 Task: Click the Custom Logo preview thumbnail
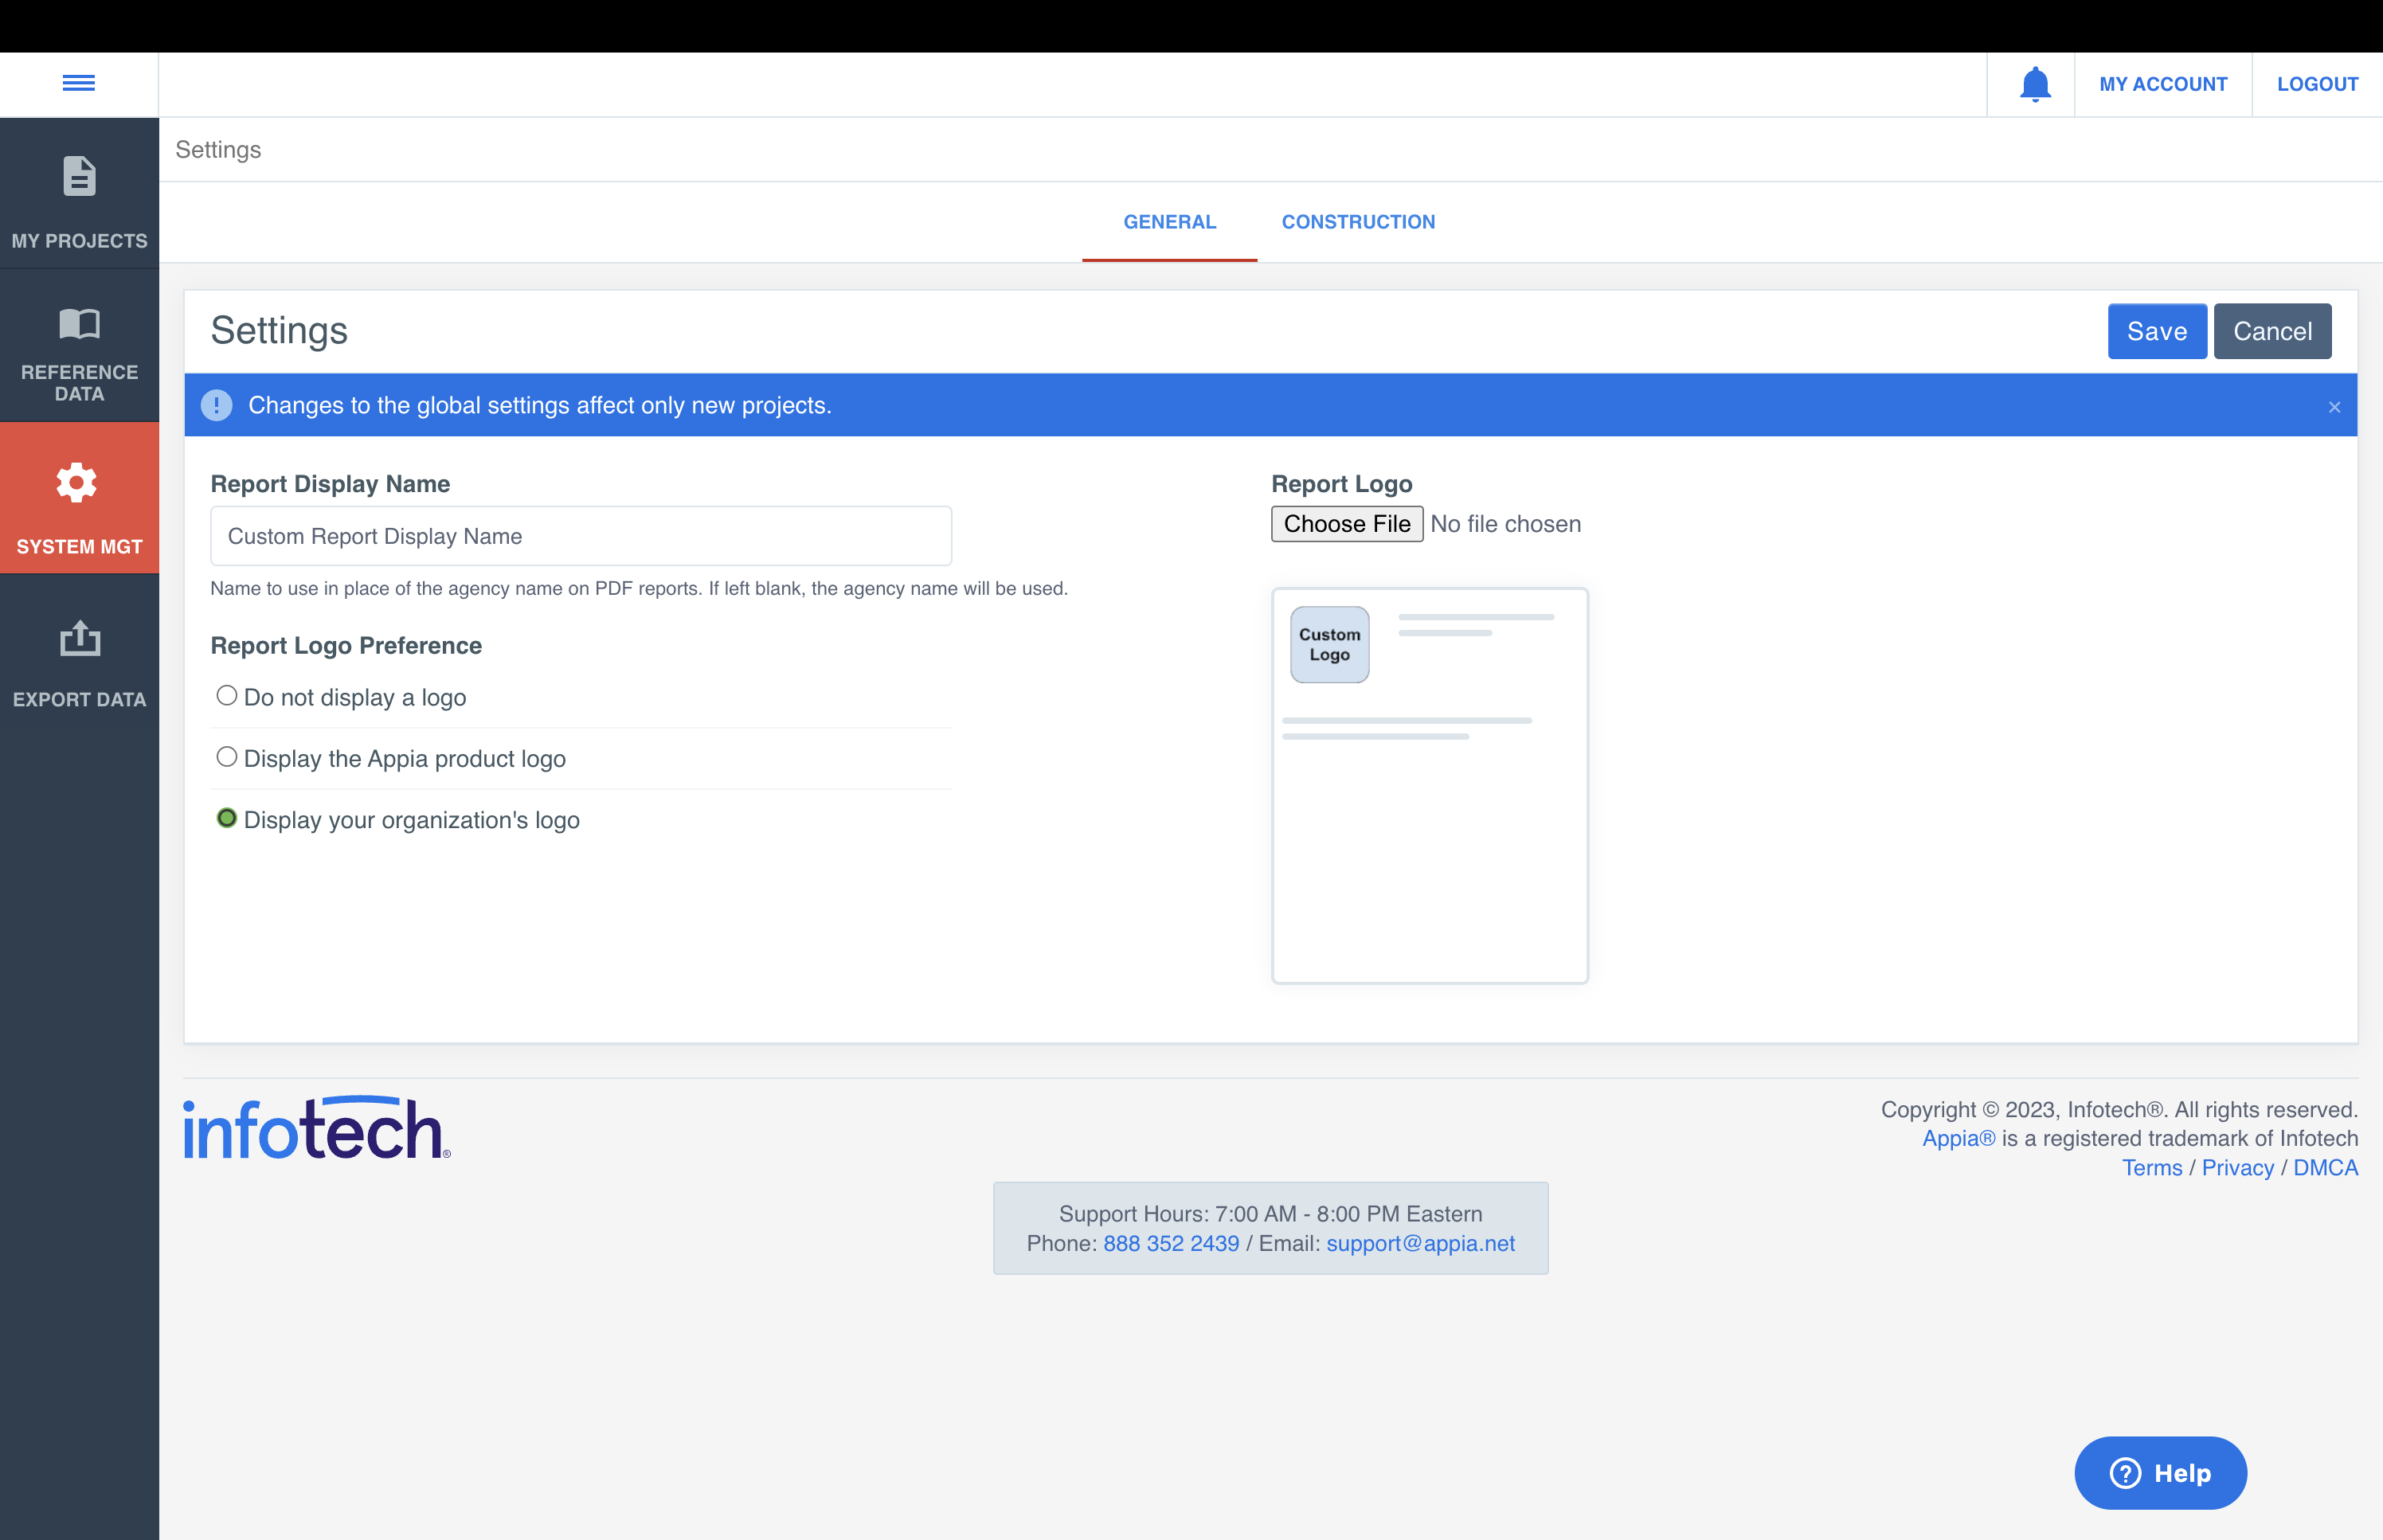pyautogui.click(x=1329, y=645)
